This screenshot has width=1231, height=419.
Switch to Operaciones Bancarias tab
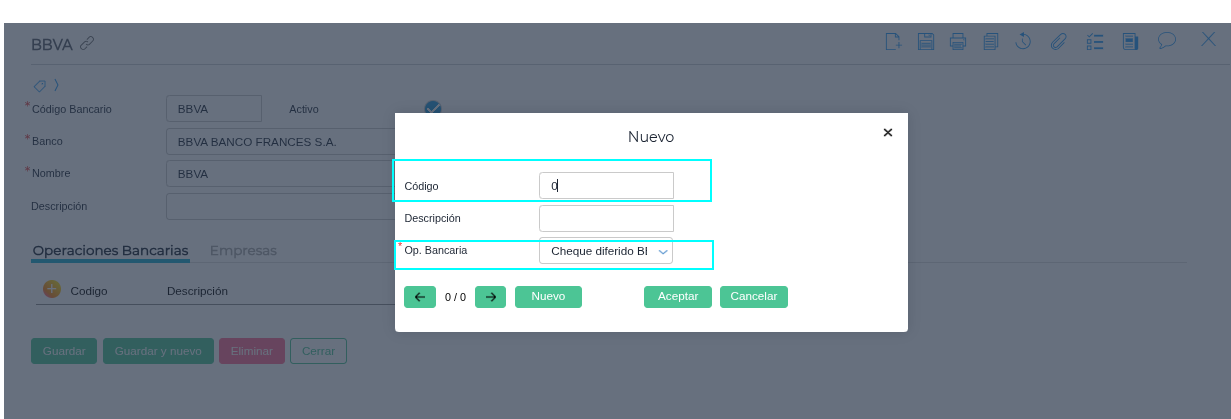(110, 250)
